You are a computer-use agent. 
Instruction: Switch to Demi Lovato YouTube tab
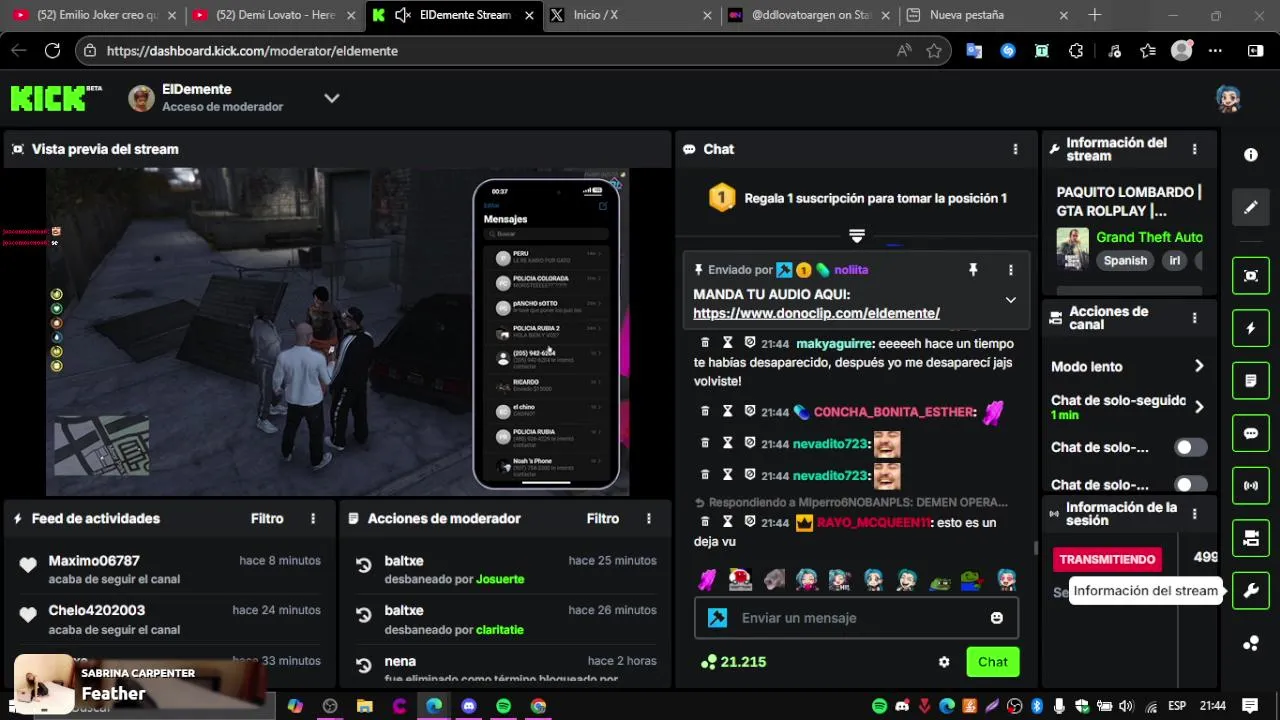pos(274,15)
